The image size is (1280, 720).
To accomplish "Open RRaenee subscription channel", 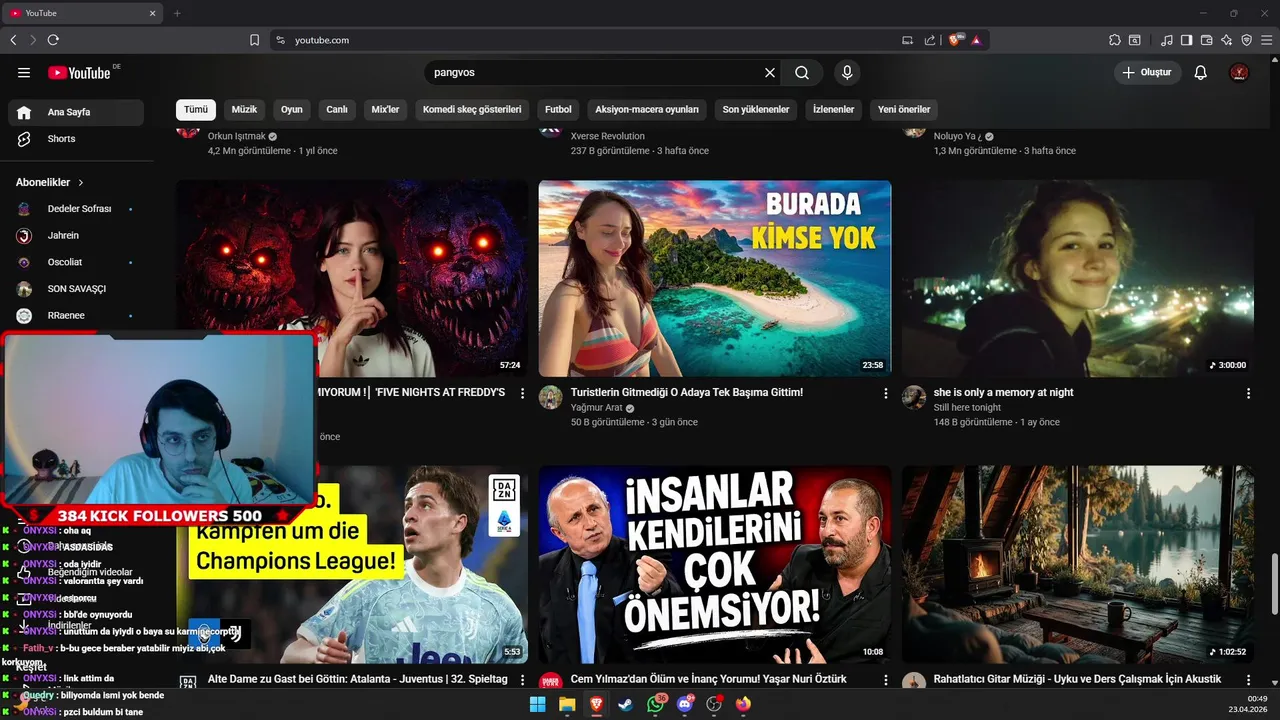I will [x=76, y=315].
